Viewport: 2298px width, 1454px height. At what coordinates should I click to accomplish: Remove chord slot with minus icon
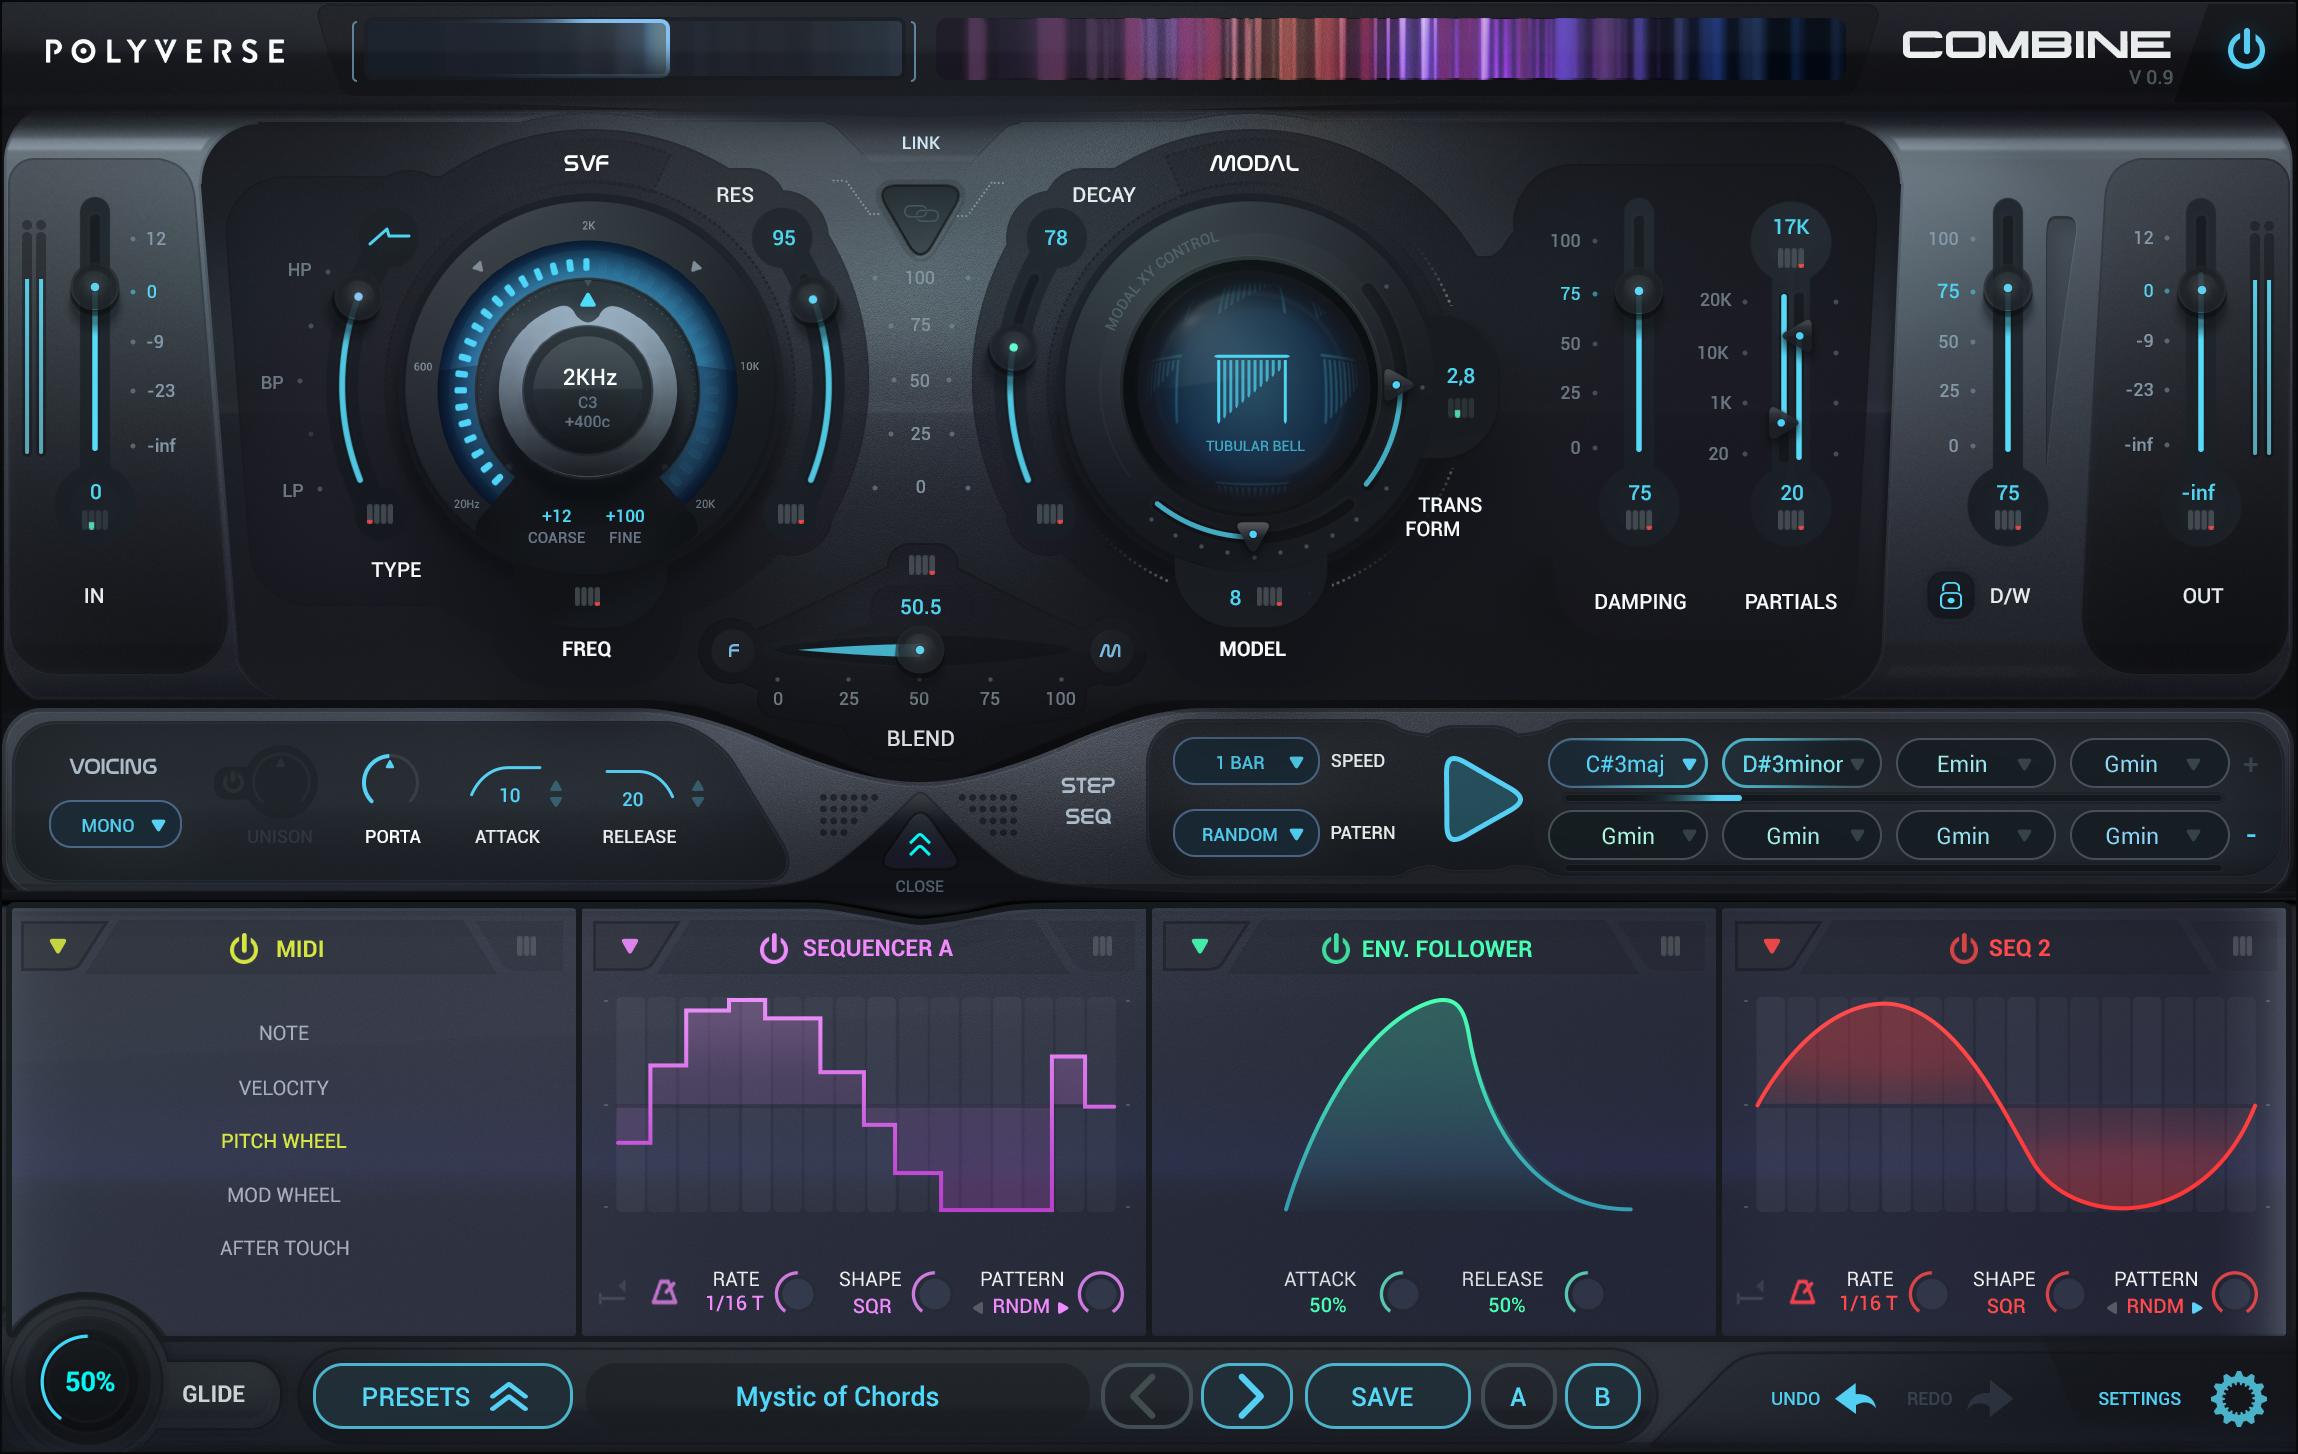click(x=2251, y=835)
